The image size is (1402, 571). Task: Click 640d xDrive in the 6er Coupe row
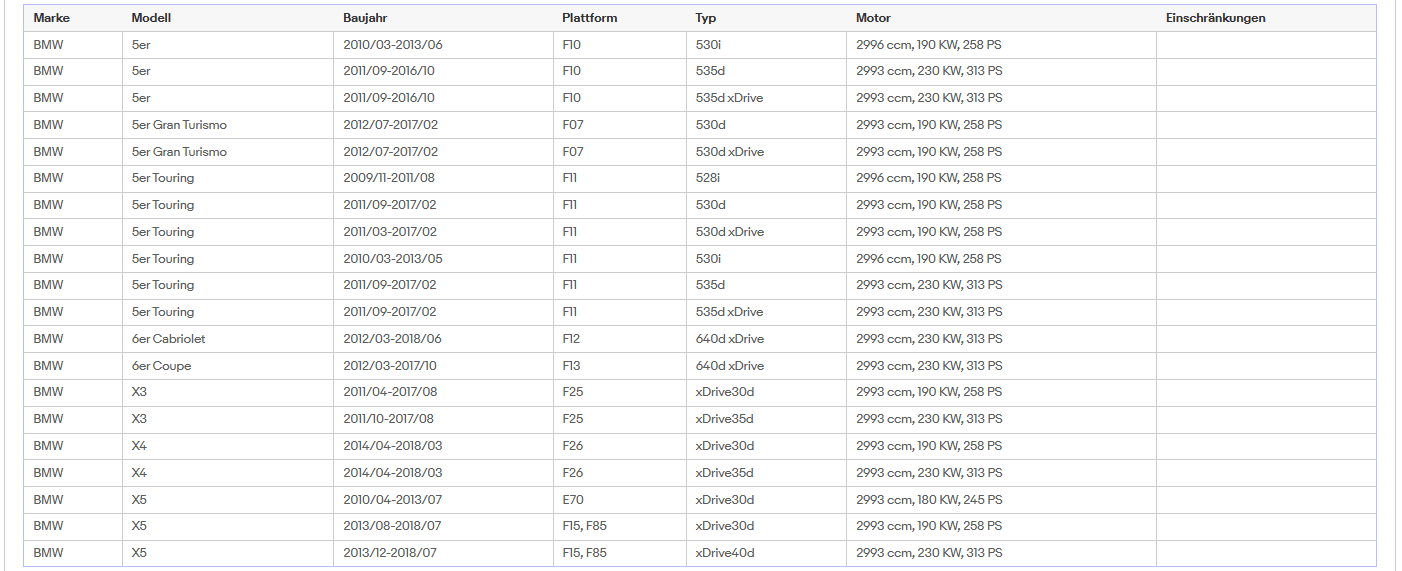[x=766, y=366]
